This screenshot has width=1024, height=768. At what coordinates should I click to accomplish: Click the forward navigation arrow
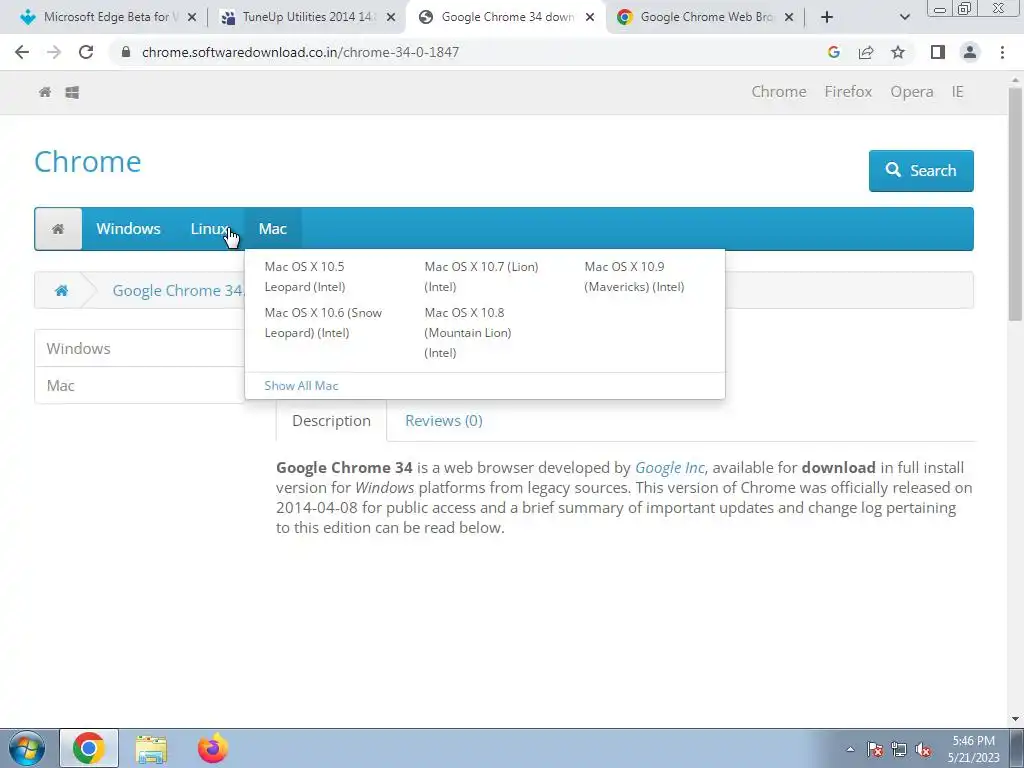click(54, 52)
